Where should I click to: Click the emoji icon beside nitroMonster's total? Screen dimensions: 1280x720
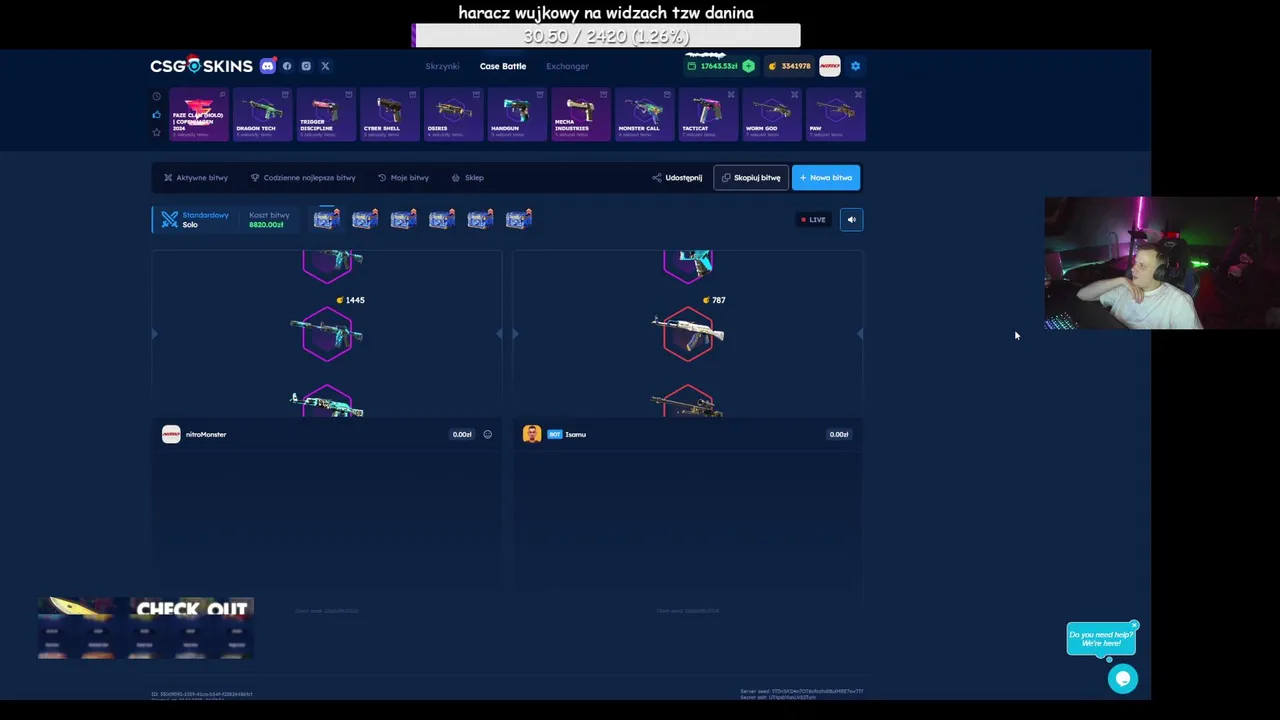point(487,434)
